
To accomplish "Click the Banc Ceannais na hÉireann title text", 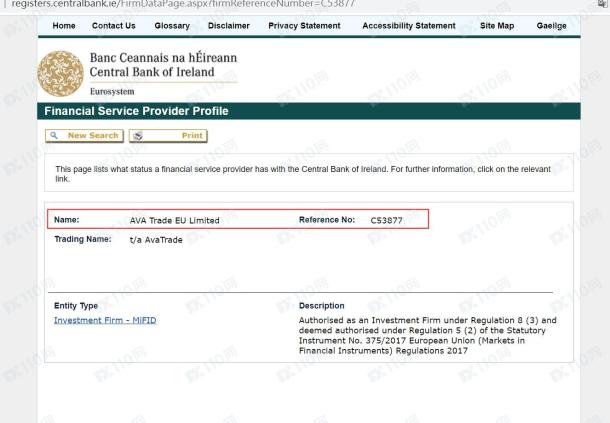I will (x=163, y=58).
